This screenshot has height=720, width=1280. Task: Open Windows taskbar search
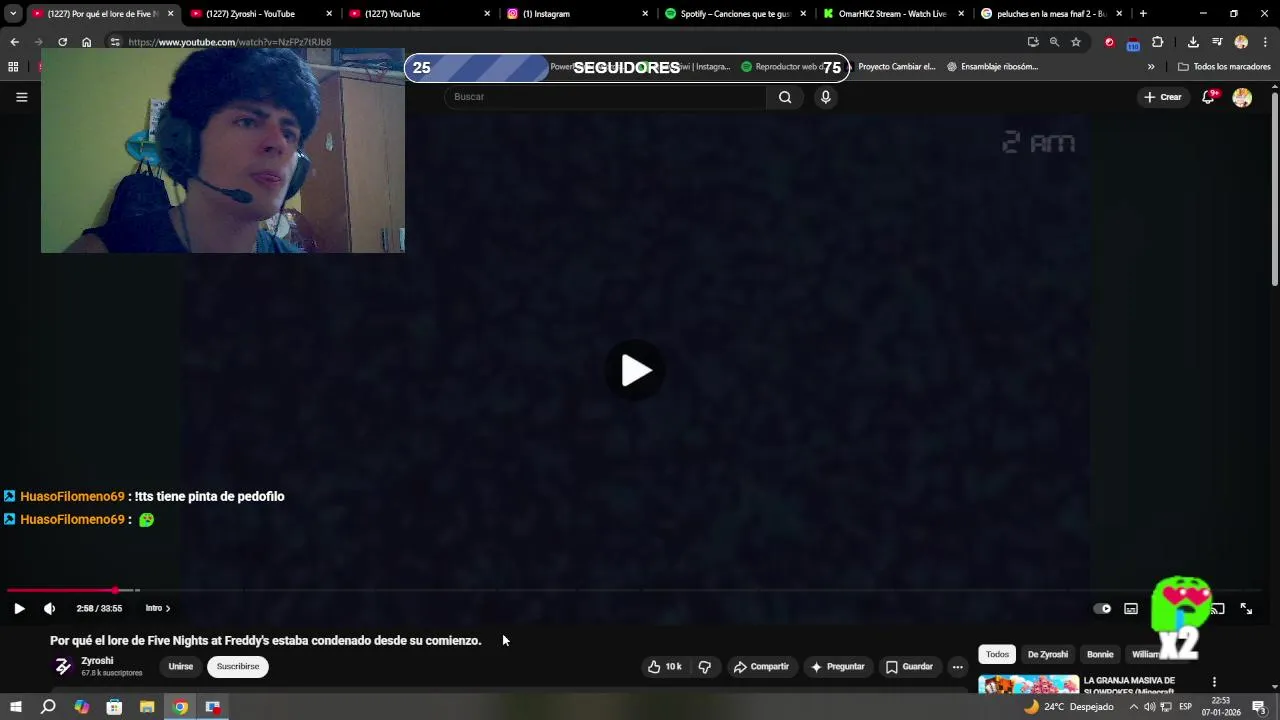pyautogui.click(x=48, y=707)
